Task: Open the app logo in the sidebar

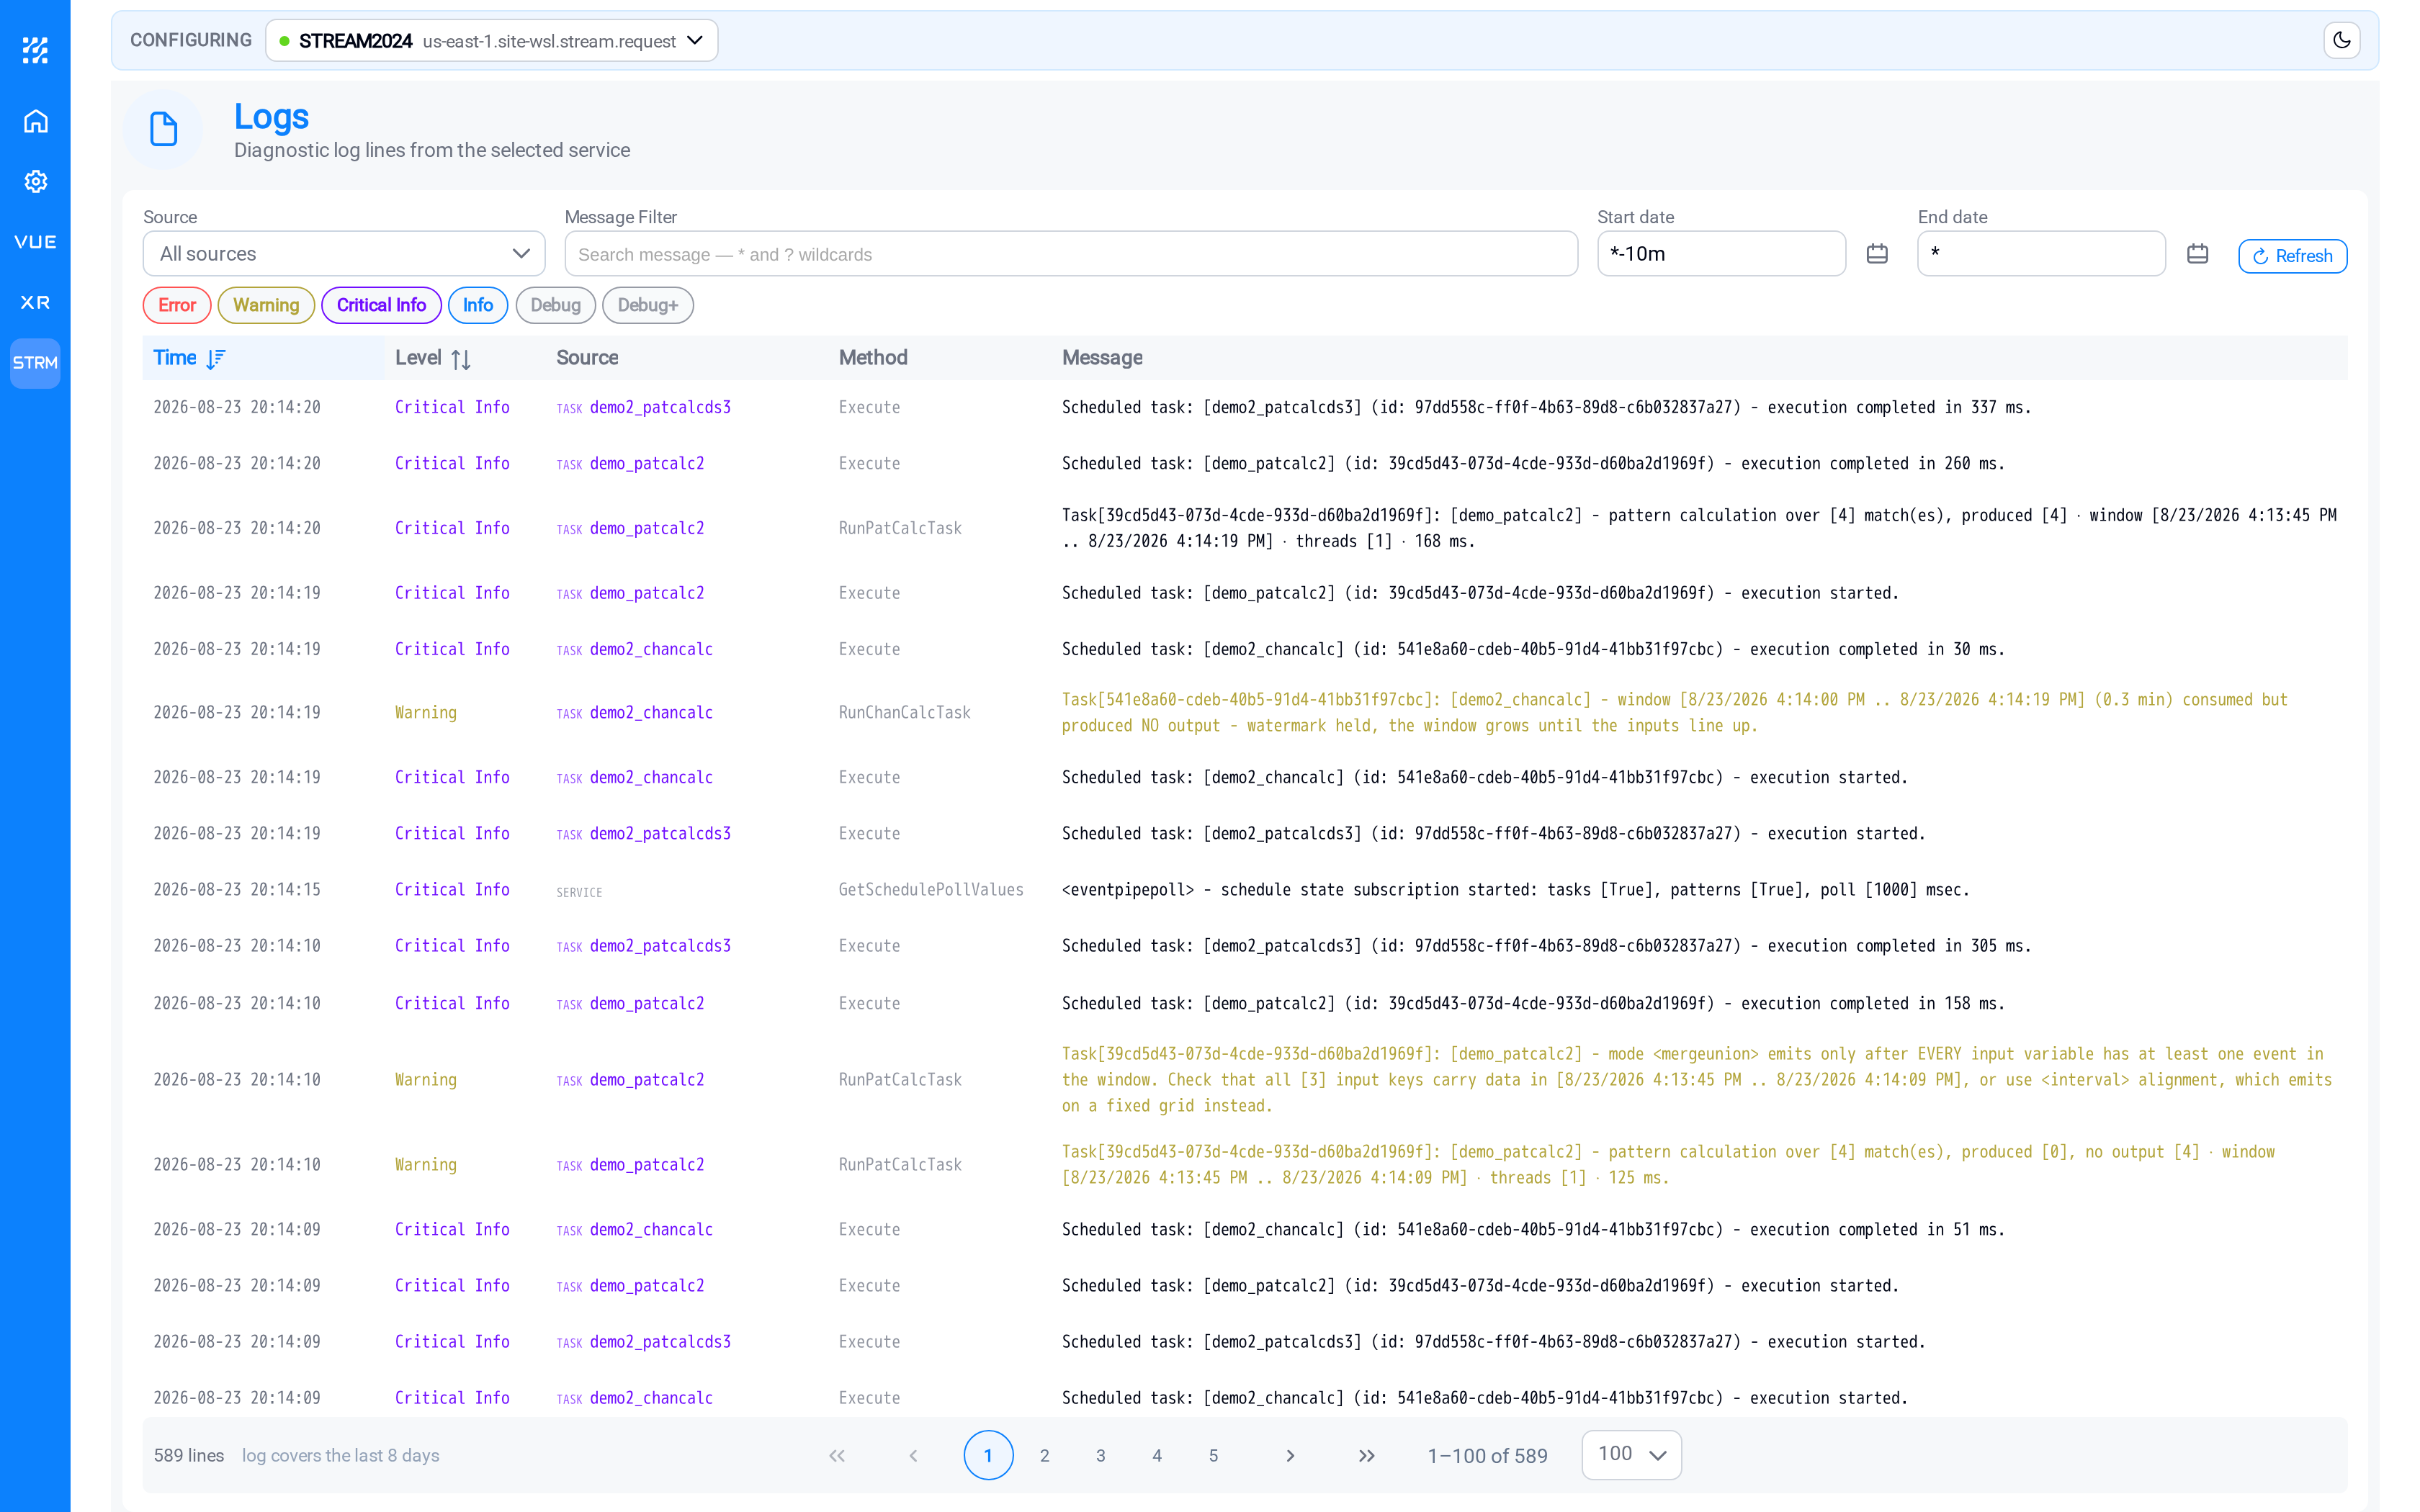Action: pyautogui.click(x=35, y=50)
